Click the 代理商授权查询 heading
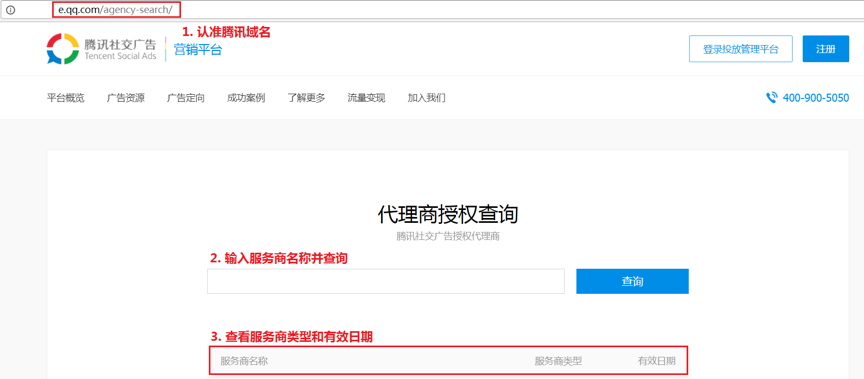The width and height of the screenshot is (864, 379). pyautogui.click(x=447, y=214)
